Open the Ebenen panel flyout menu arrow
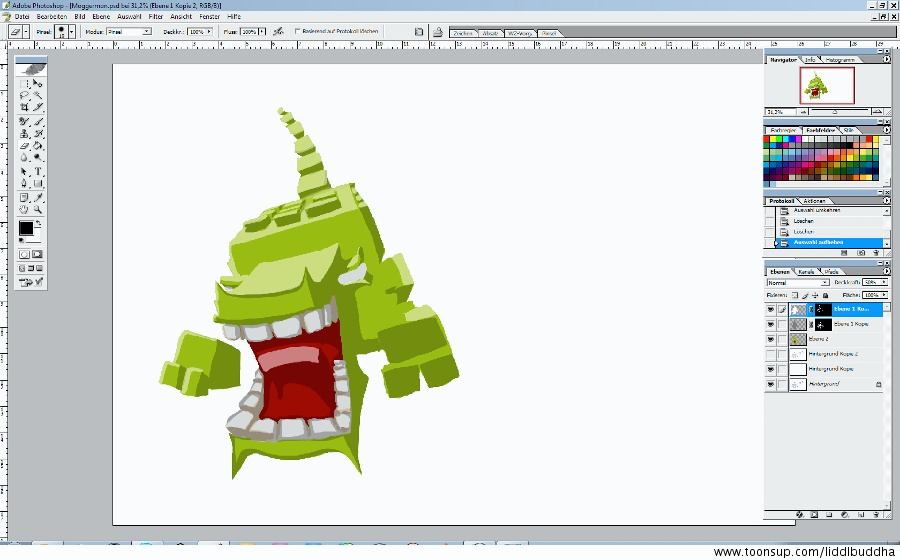This screenshot has height=560, width=900. (886, 271)
